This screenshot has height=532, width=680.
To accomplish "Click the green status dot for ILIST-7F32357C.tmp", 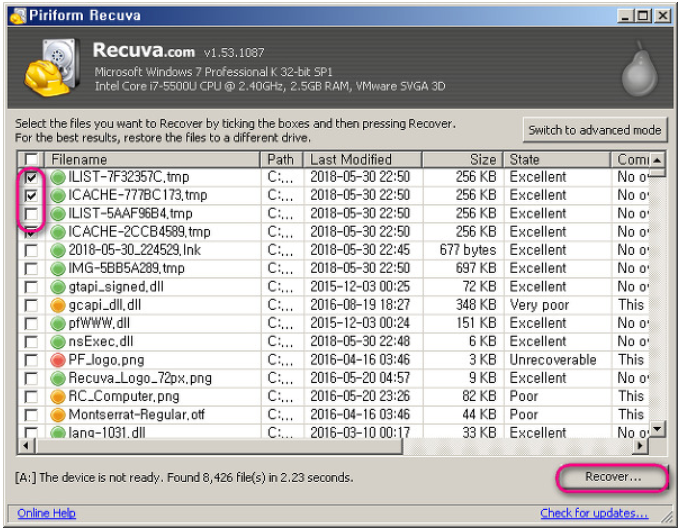I will [57, 177].
